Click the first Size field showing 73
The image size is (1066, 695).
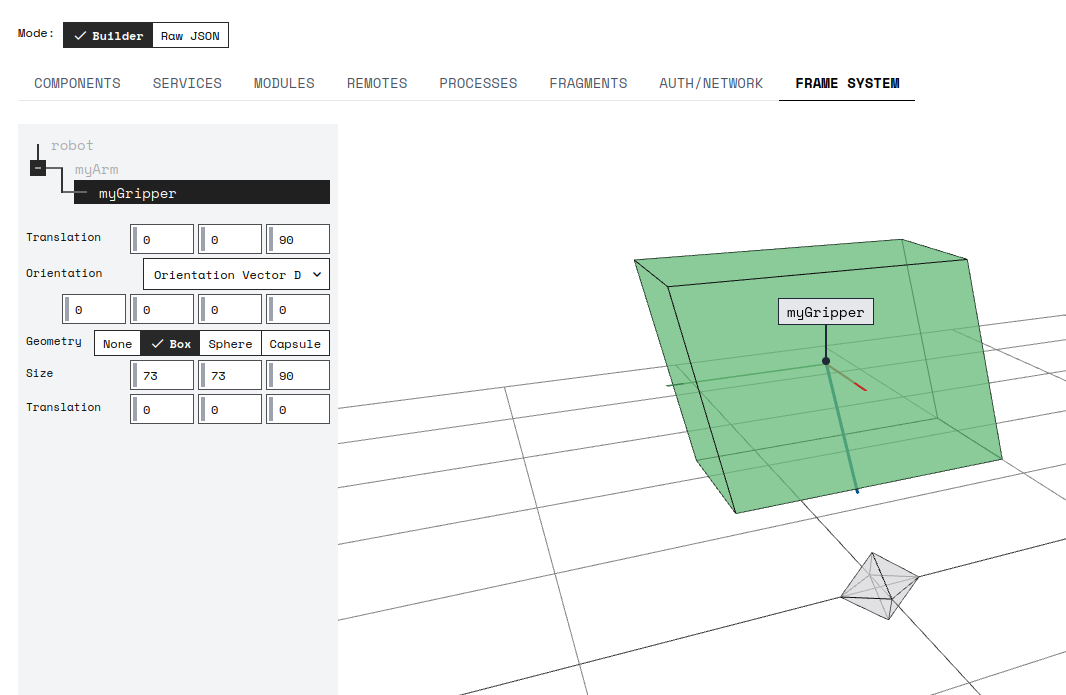coord(164,376)
